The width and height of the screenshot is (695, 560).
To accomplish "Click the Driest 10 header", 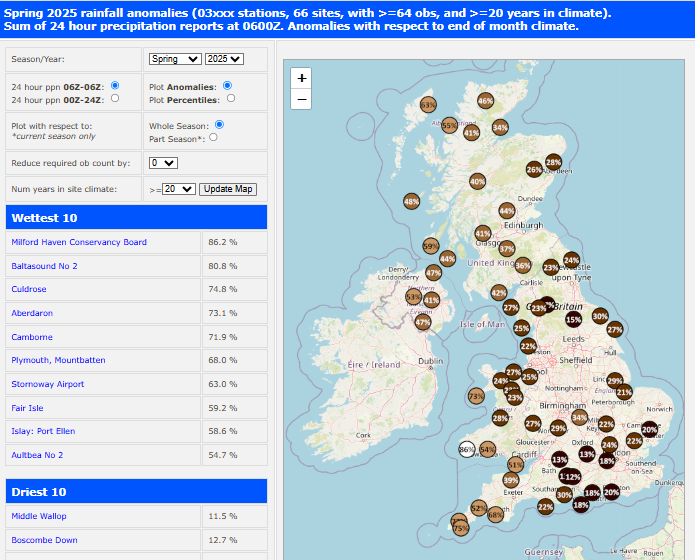I will point(137,491).
